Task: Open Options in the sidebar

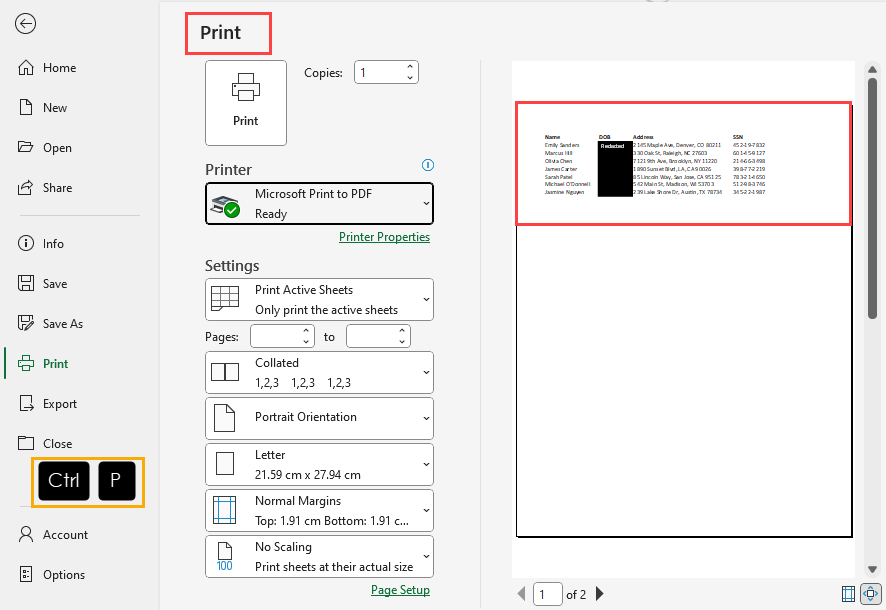Action: pos(63,575)
